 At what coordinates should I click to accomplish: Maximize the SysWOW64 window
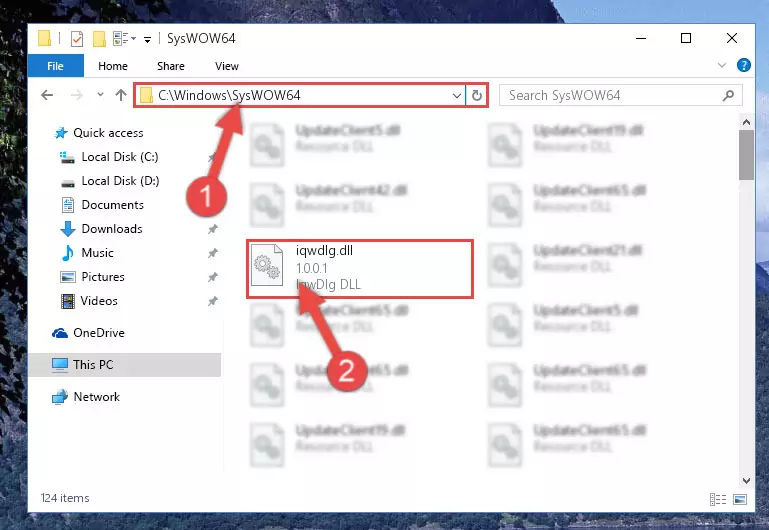coord(686,38)
